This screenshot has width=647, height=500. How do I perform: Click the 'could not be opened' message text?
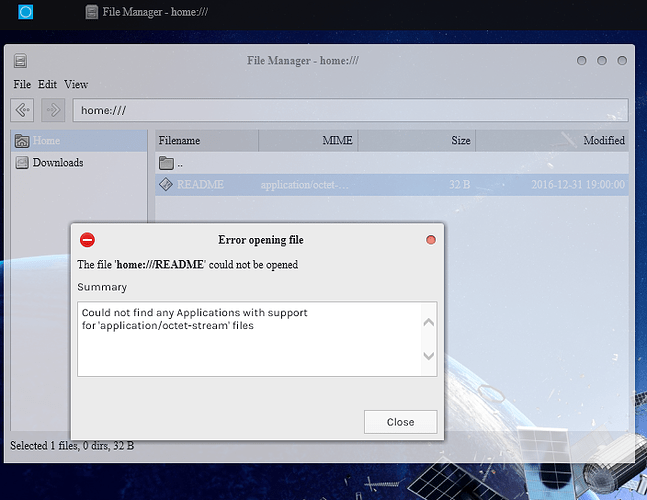point(253,264)
